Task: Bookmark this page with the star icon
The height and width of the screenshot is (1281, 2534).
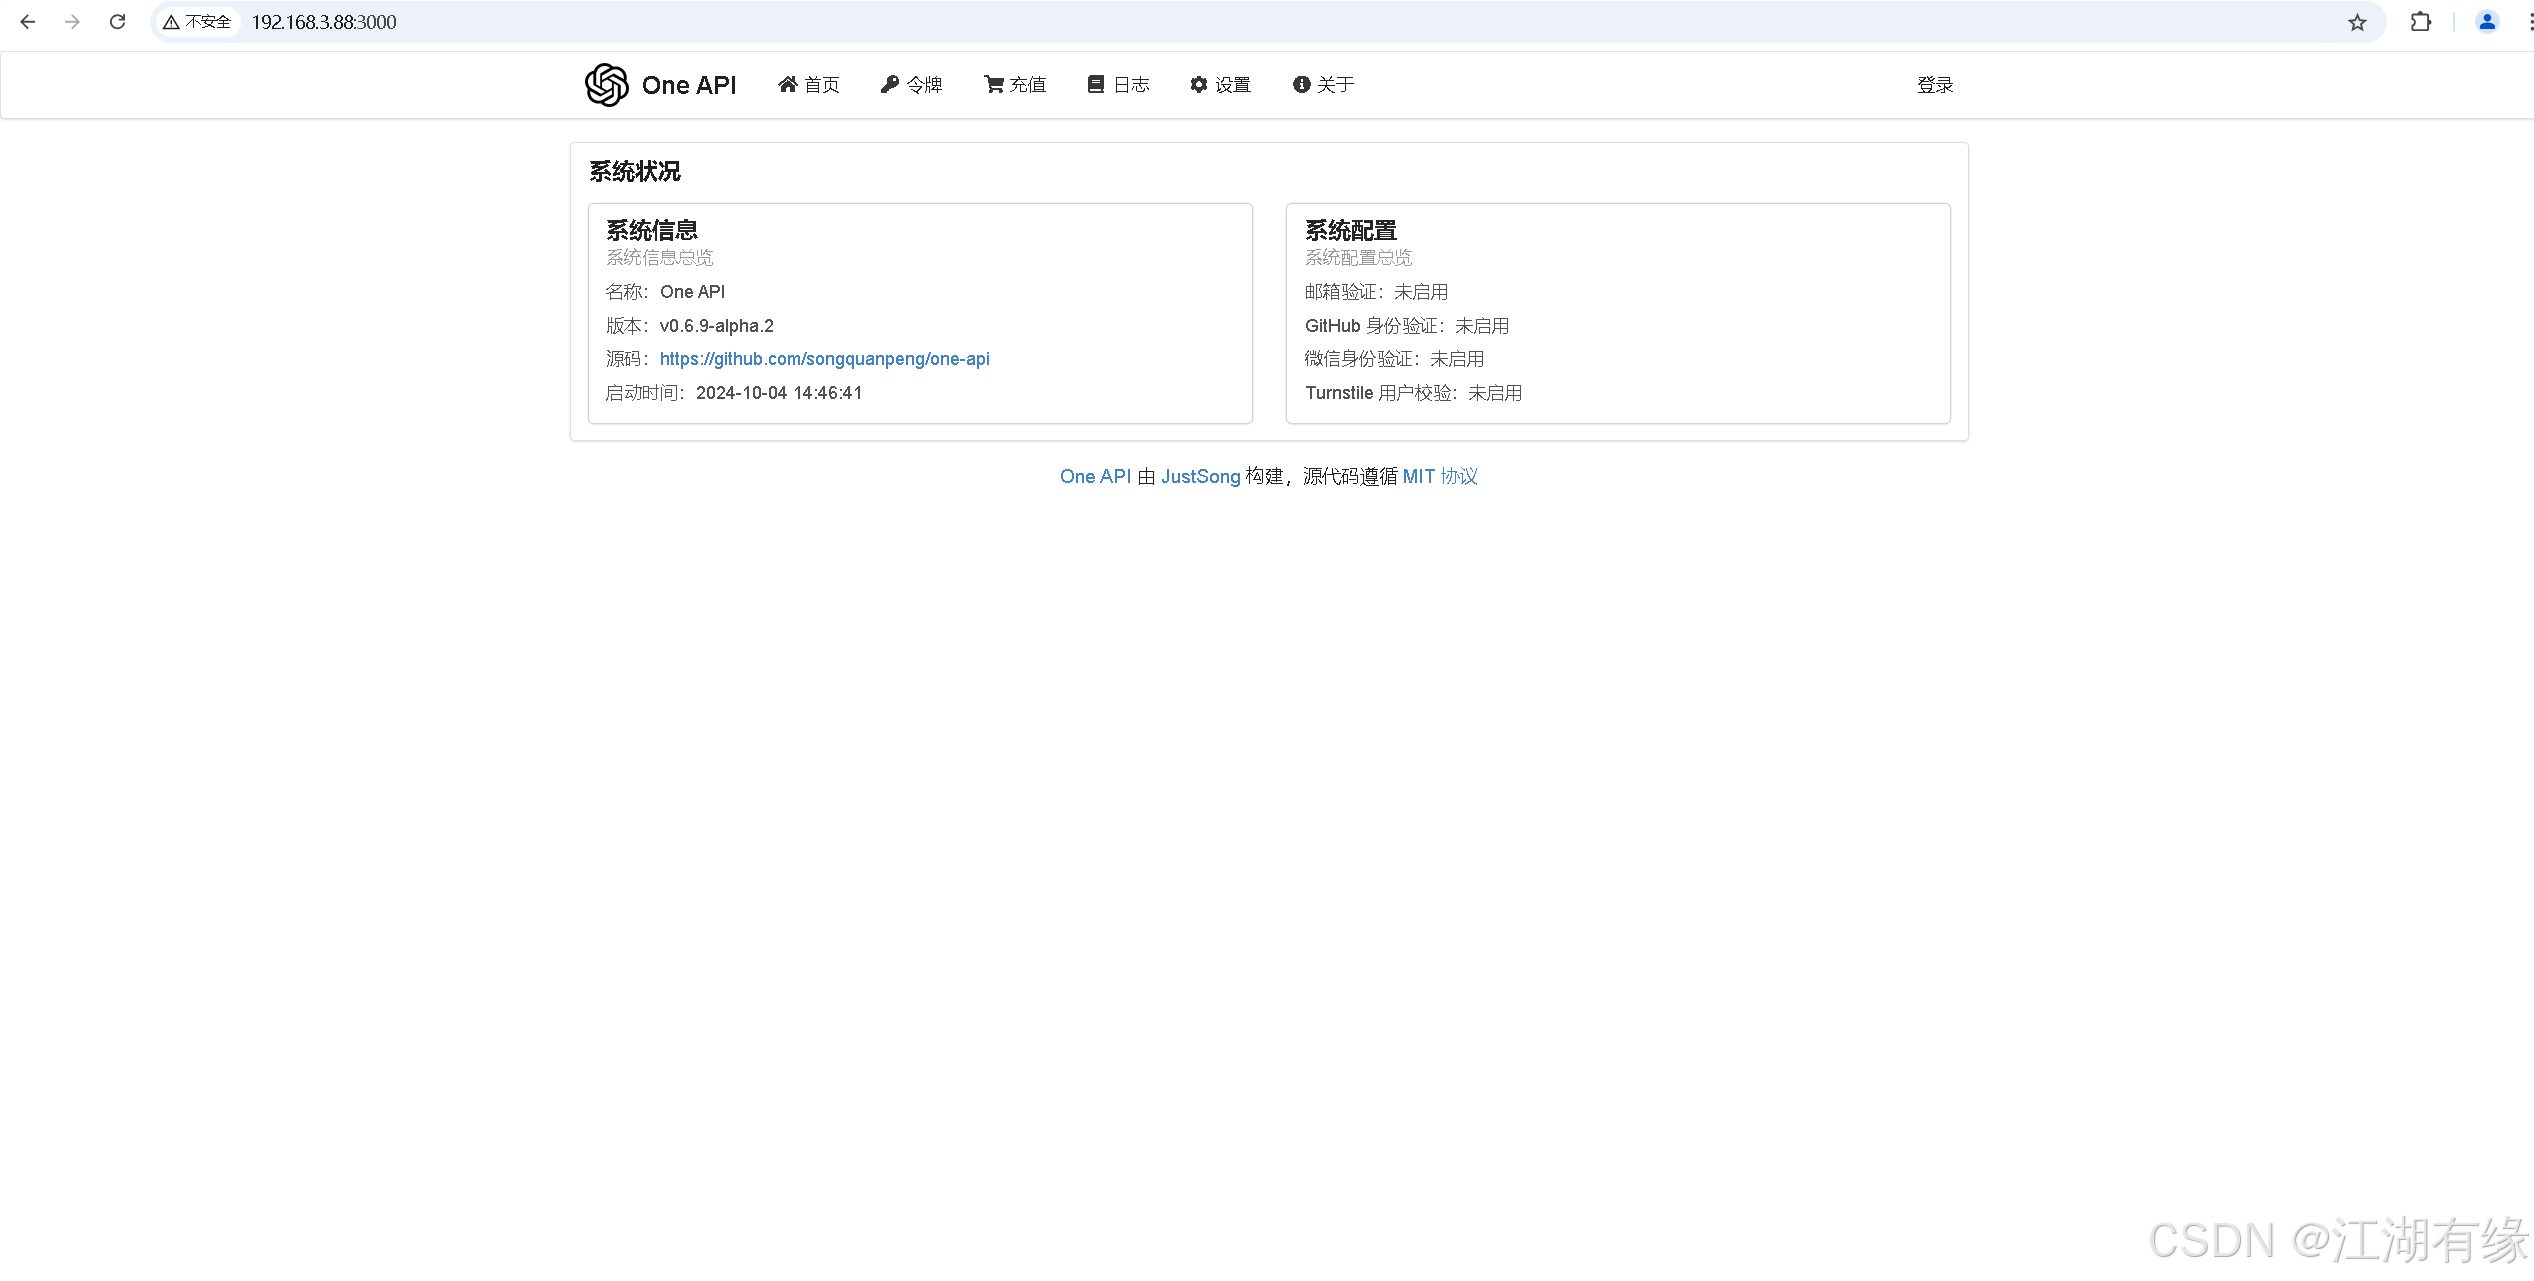Action: tap(2357, 21)
